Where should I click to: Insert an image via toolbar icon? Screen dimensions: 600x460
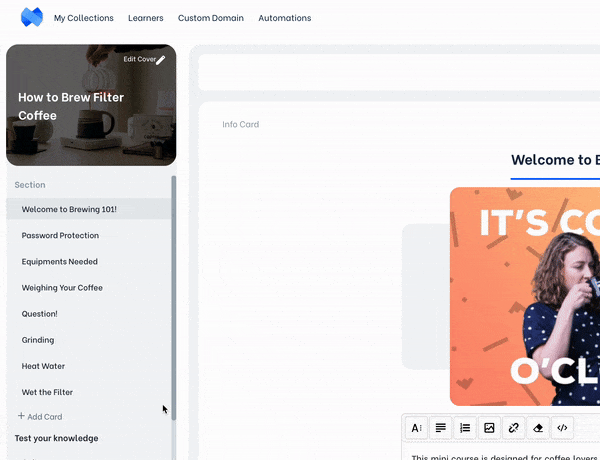tap(489, 428)
